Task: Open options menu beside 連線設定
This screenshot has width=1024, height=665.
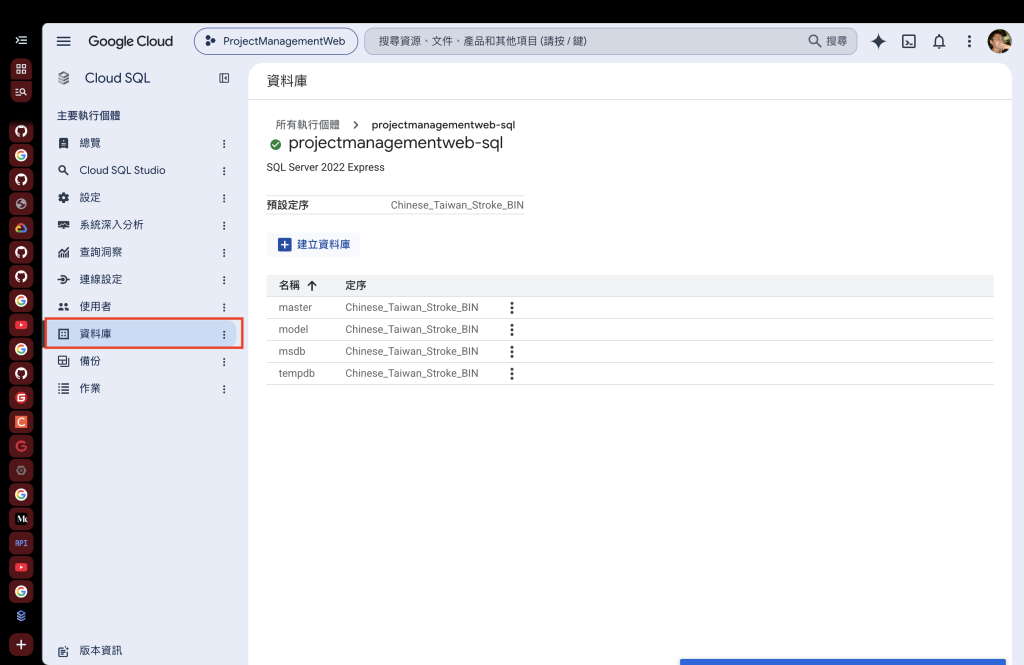Action: tap(224, 280)
